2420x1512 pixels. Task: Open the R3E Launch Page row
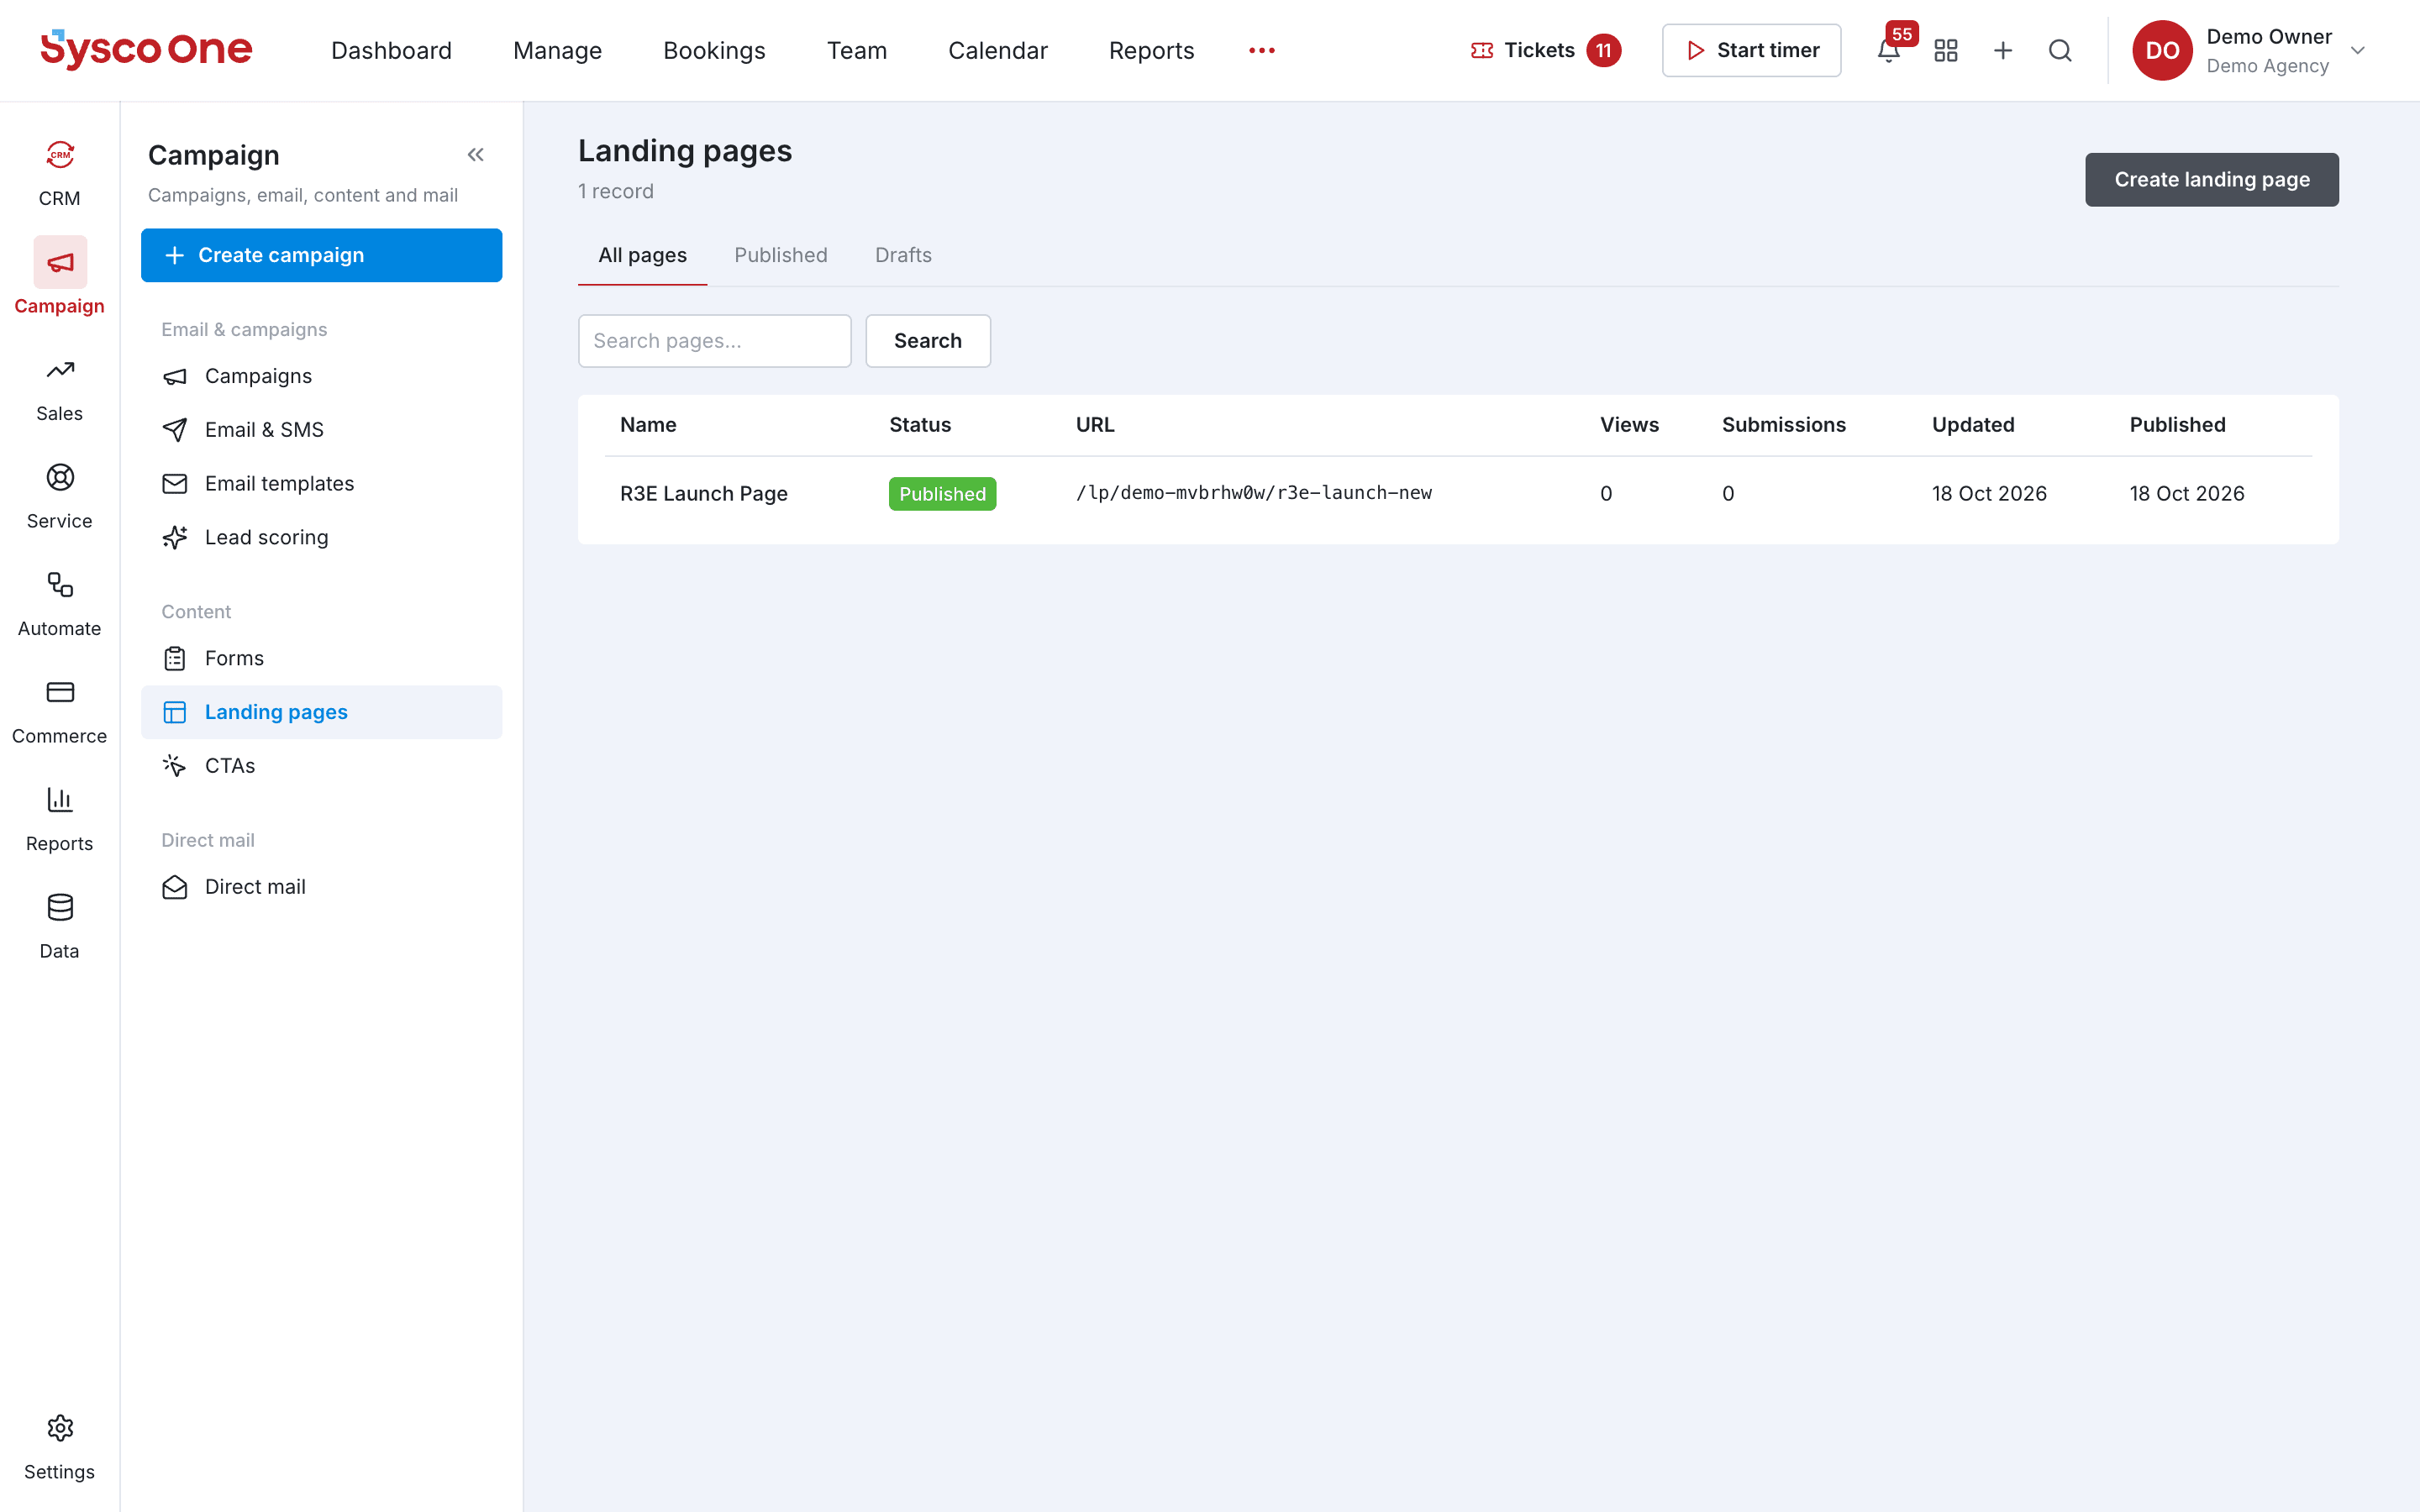(1457, 494)
